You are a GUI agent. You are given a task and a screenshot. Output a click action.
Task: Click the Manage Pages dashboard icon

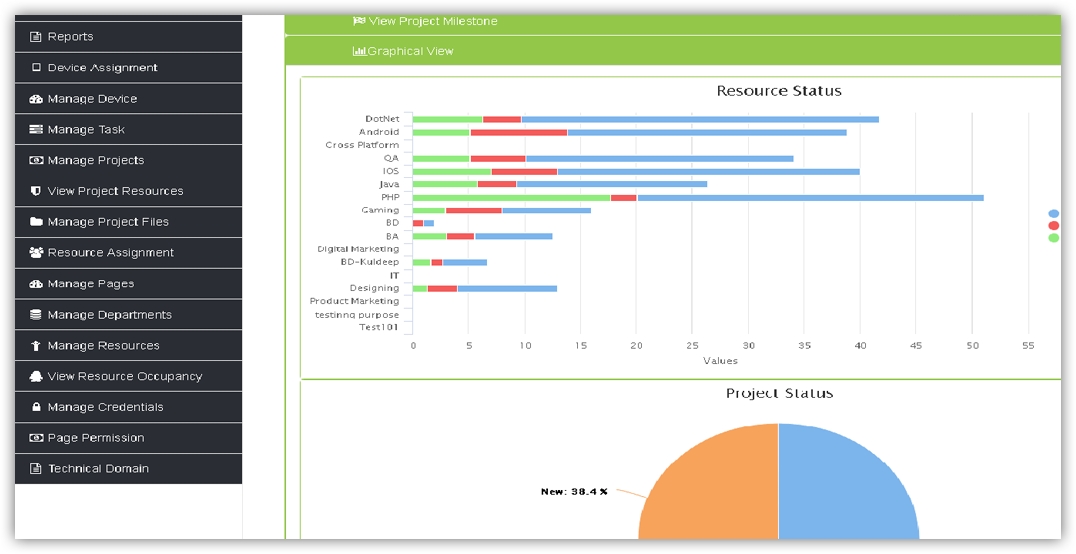tap(36, 284)
